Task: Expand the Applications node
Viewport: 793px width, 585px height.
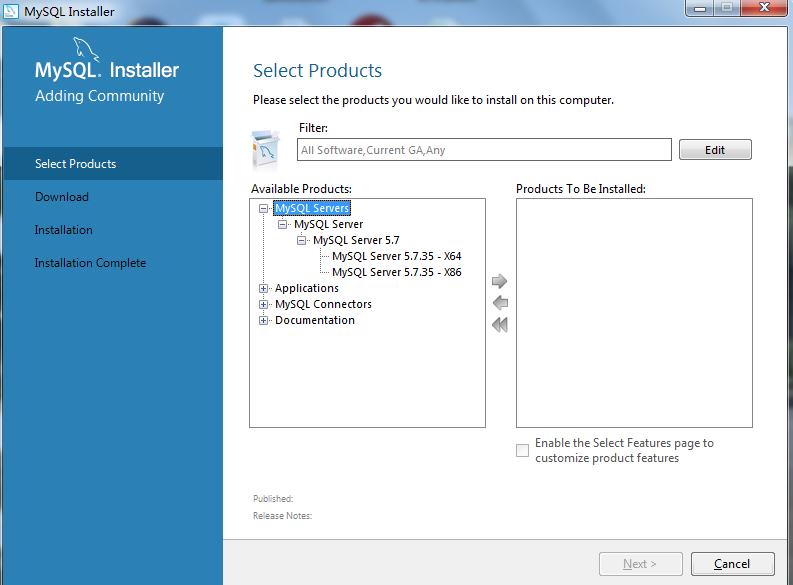Action: pos(263,288)
